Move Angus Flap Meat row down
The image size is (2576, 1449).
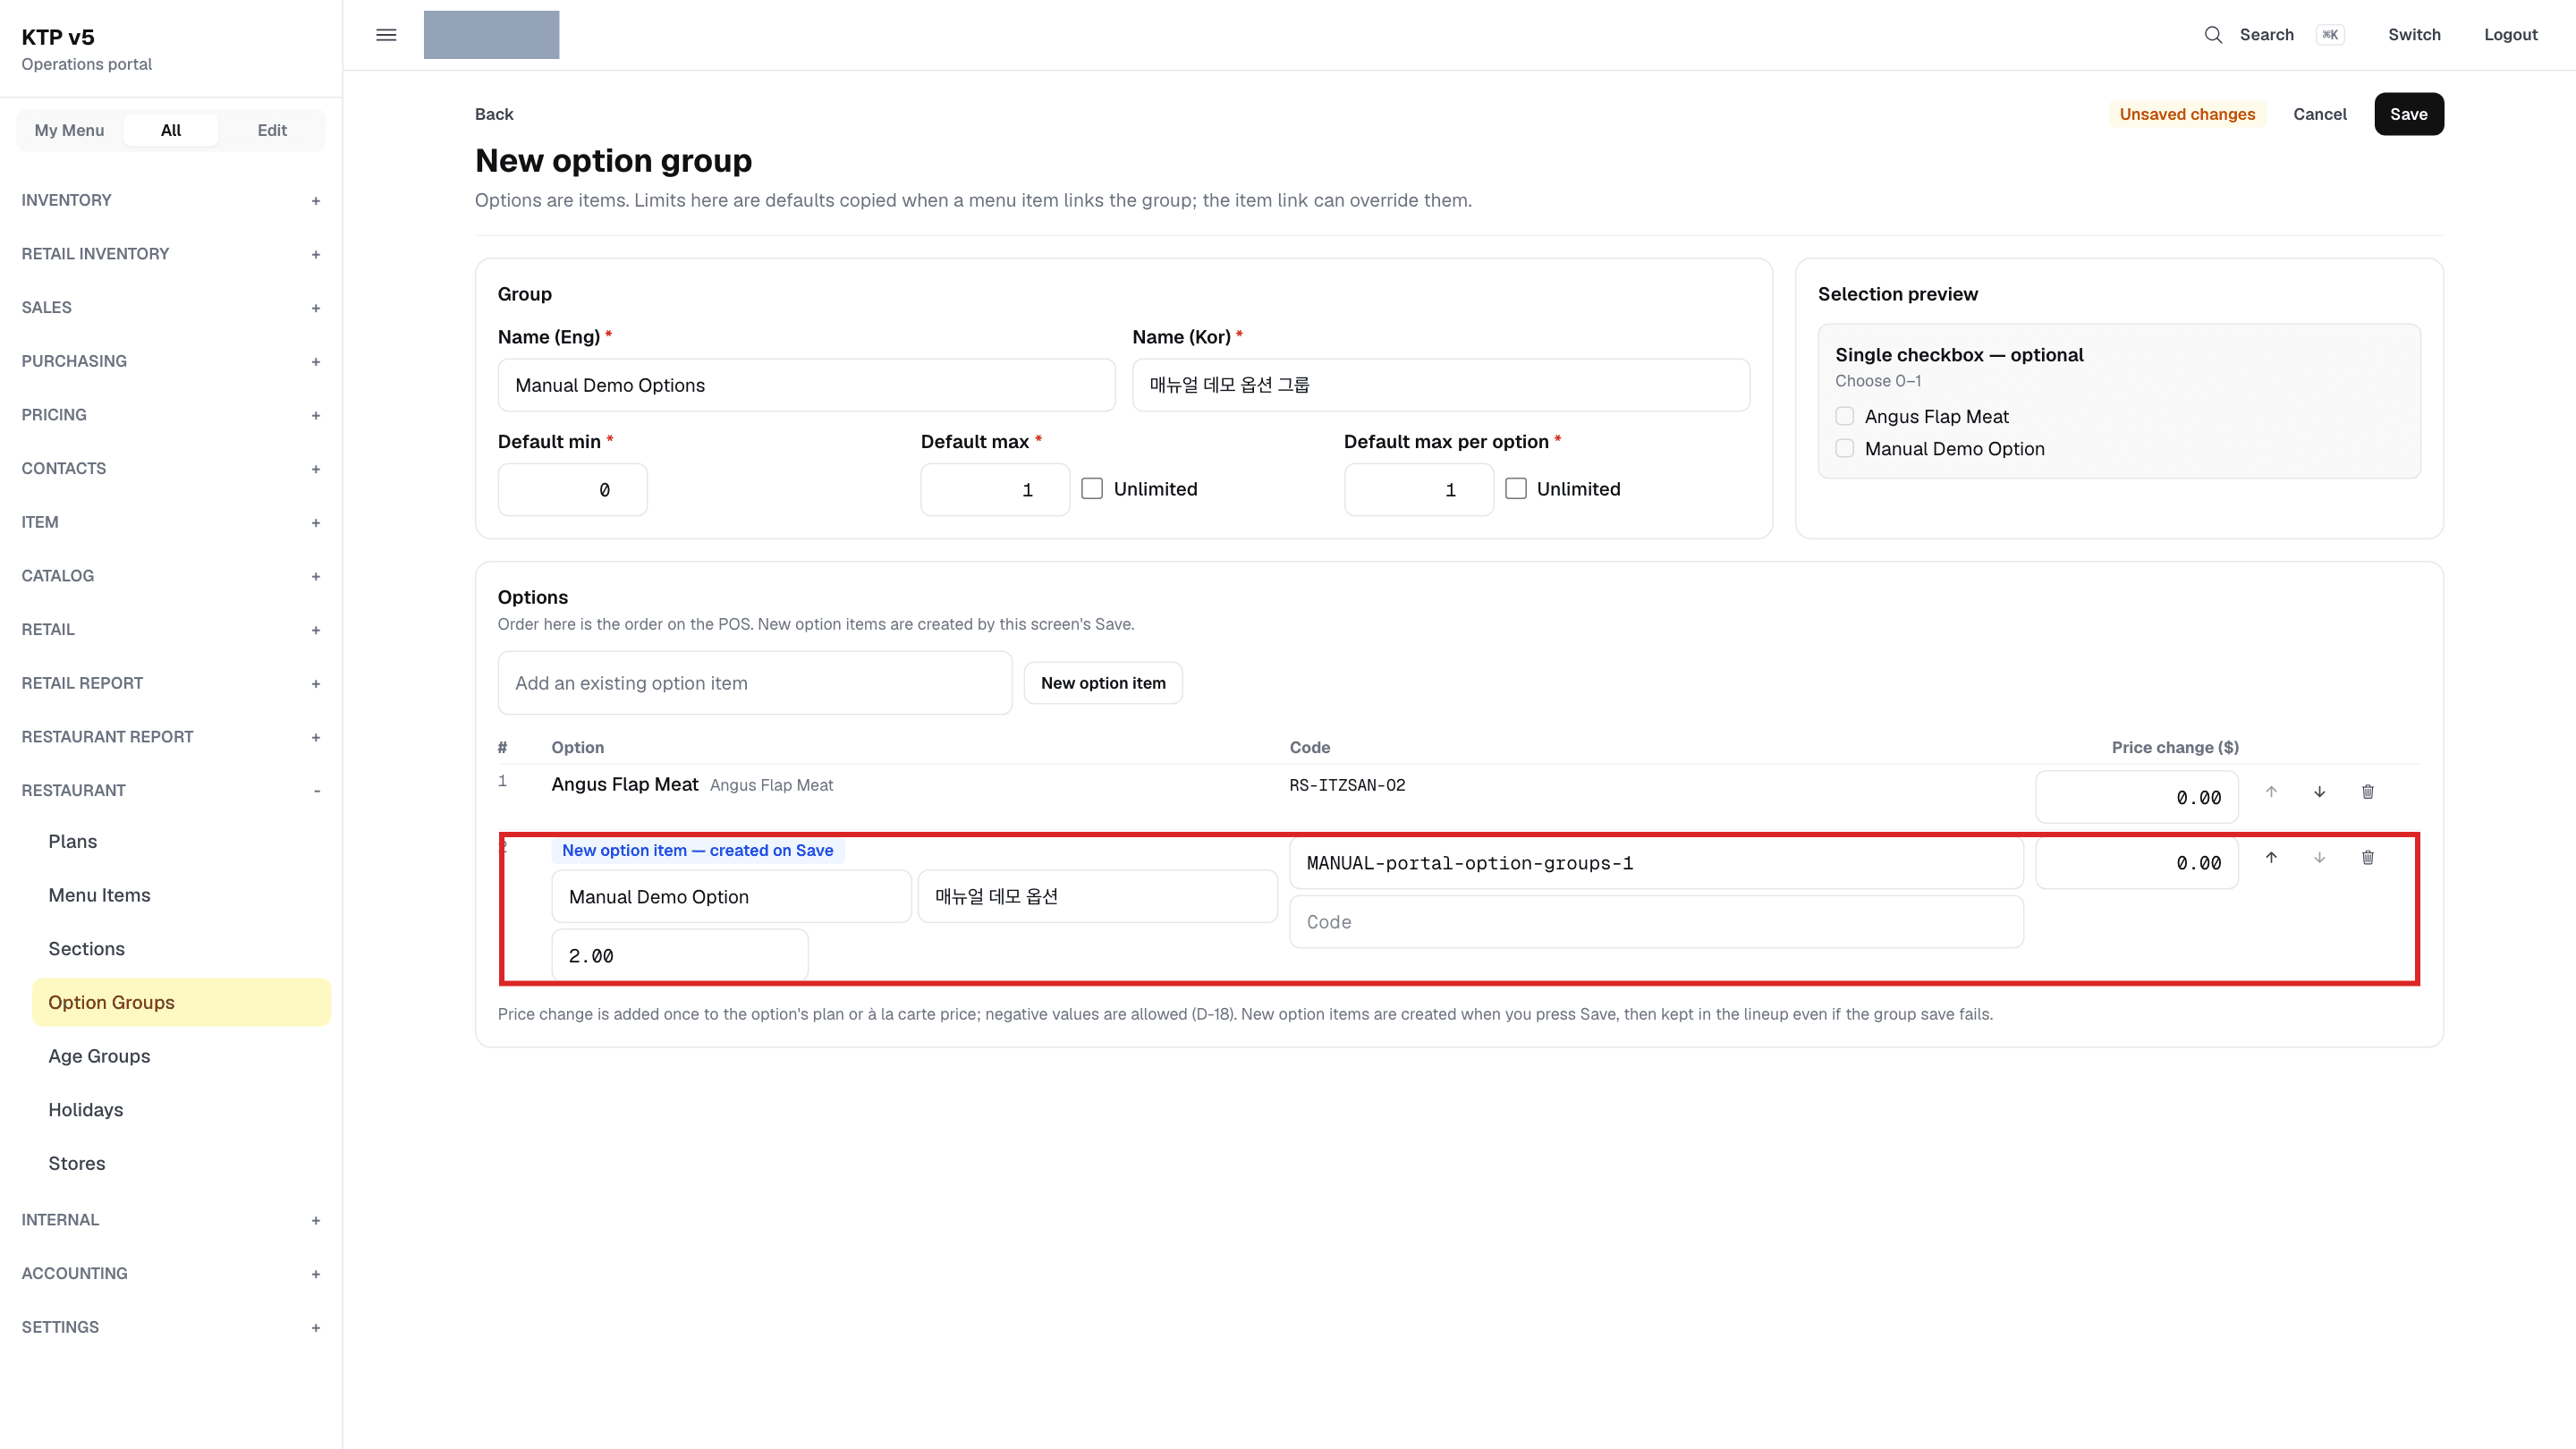[2319, 792]
